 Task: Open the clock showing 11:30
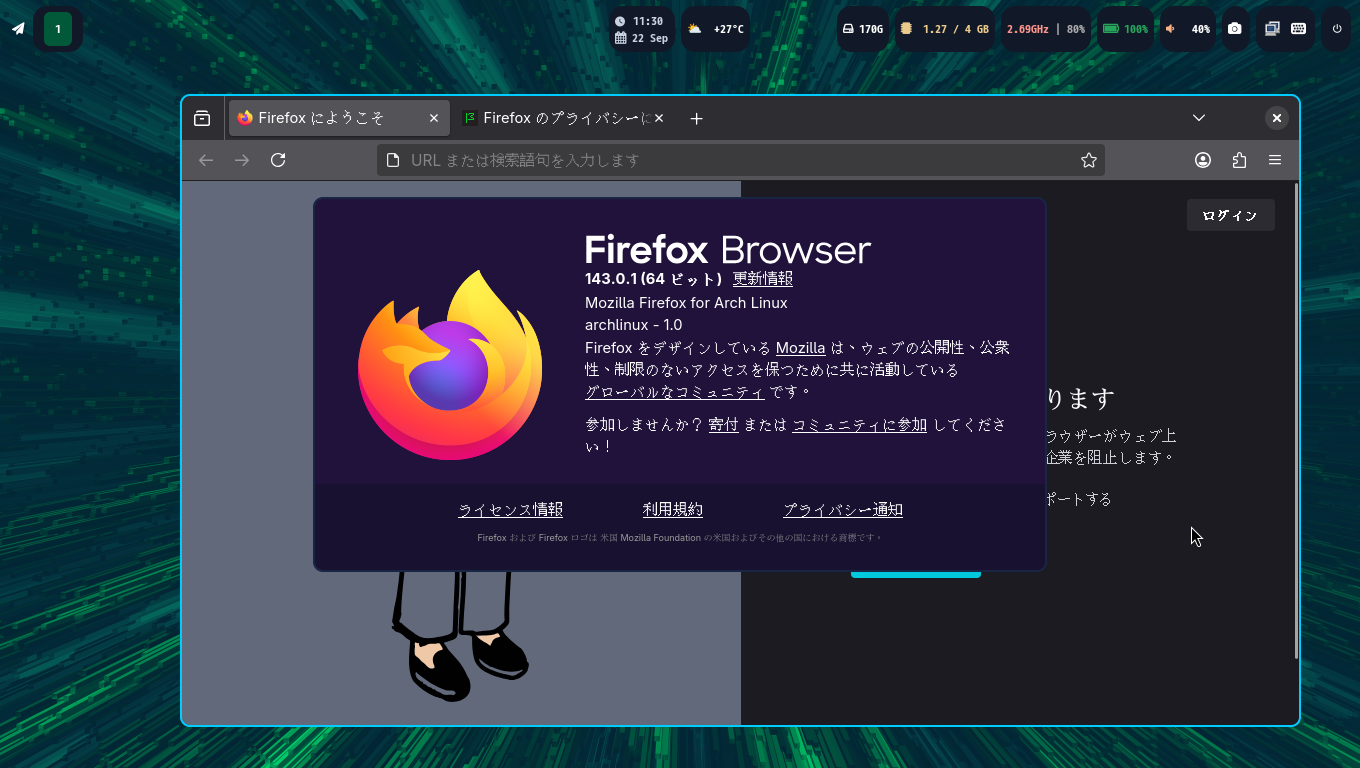(639, 21)
